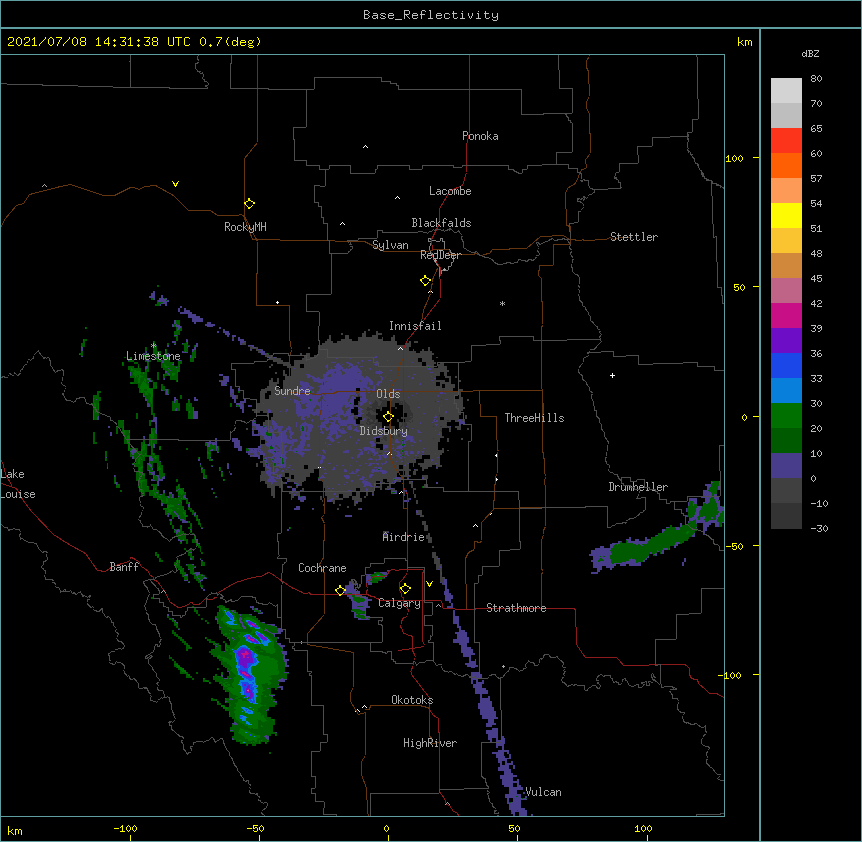Select the Didsbury town label
The image size is (862, 842).
384,431
